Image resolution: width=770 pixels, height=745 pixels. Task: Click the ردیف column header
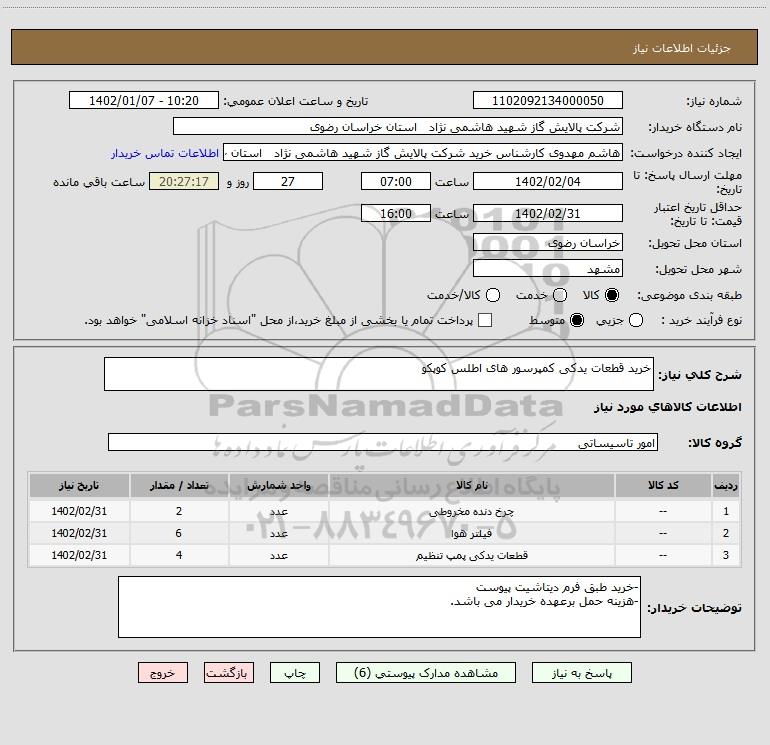[726, 485]
